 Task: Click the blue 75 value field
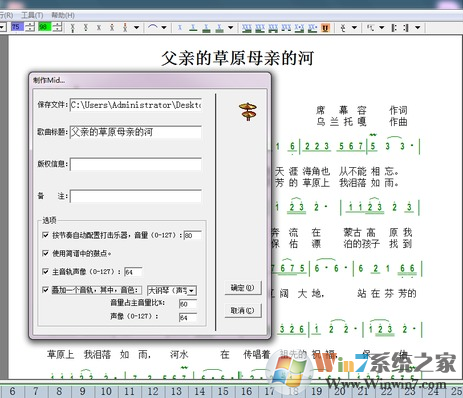pos(17,27)
